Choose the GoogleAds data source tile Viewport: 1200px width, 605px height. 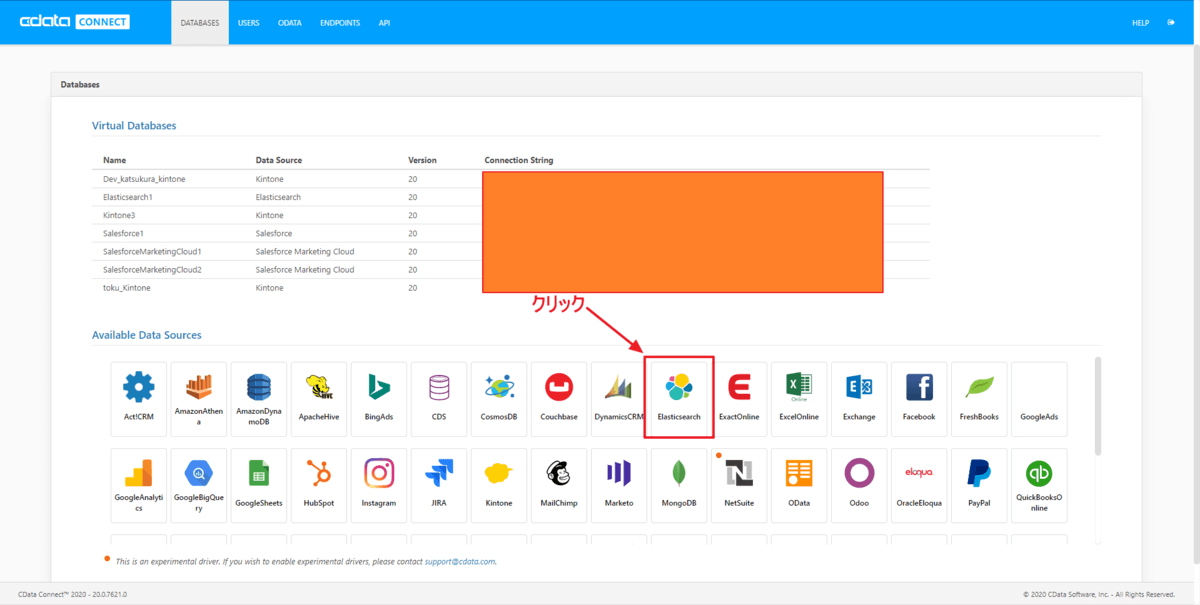coord(1039,399)
